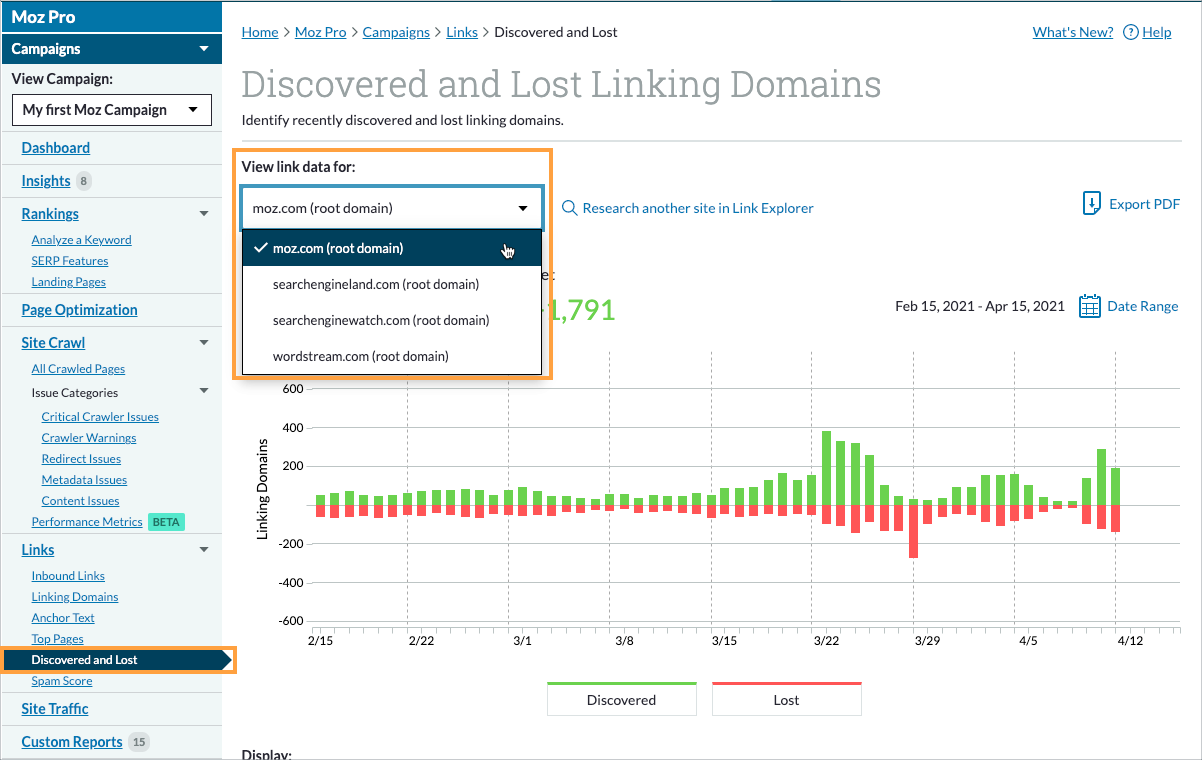The height and width of the screenshot is (760, 1202).
Task: Go to Linking Domains in sidebar
Action: (x=75, y=597)
